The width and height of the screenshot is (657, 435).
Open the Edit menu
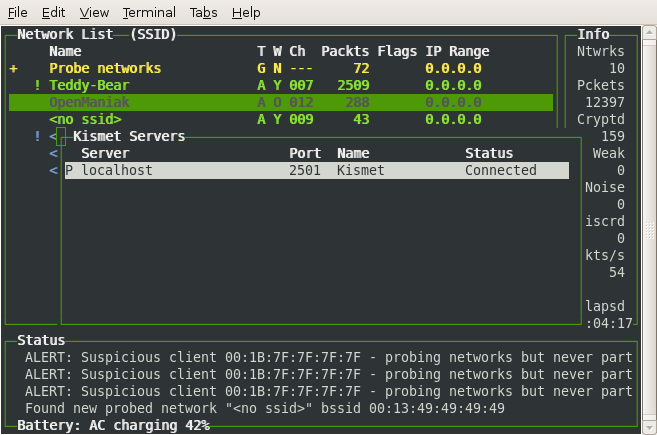click(x=53, y=13)
